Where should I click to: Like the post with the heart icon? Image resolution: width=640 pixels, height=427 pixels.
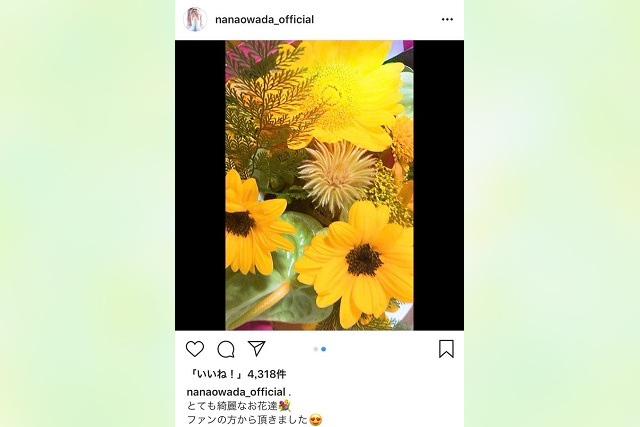[195, 349]
